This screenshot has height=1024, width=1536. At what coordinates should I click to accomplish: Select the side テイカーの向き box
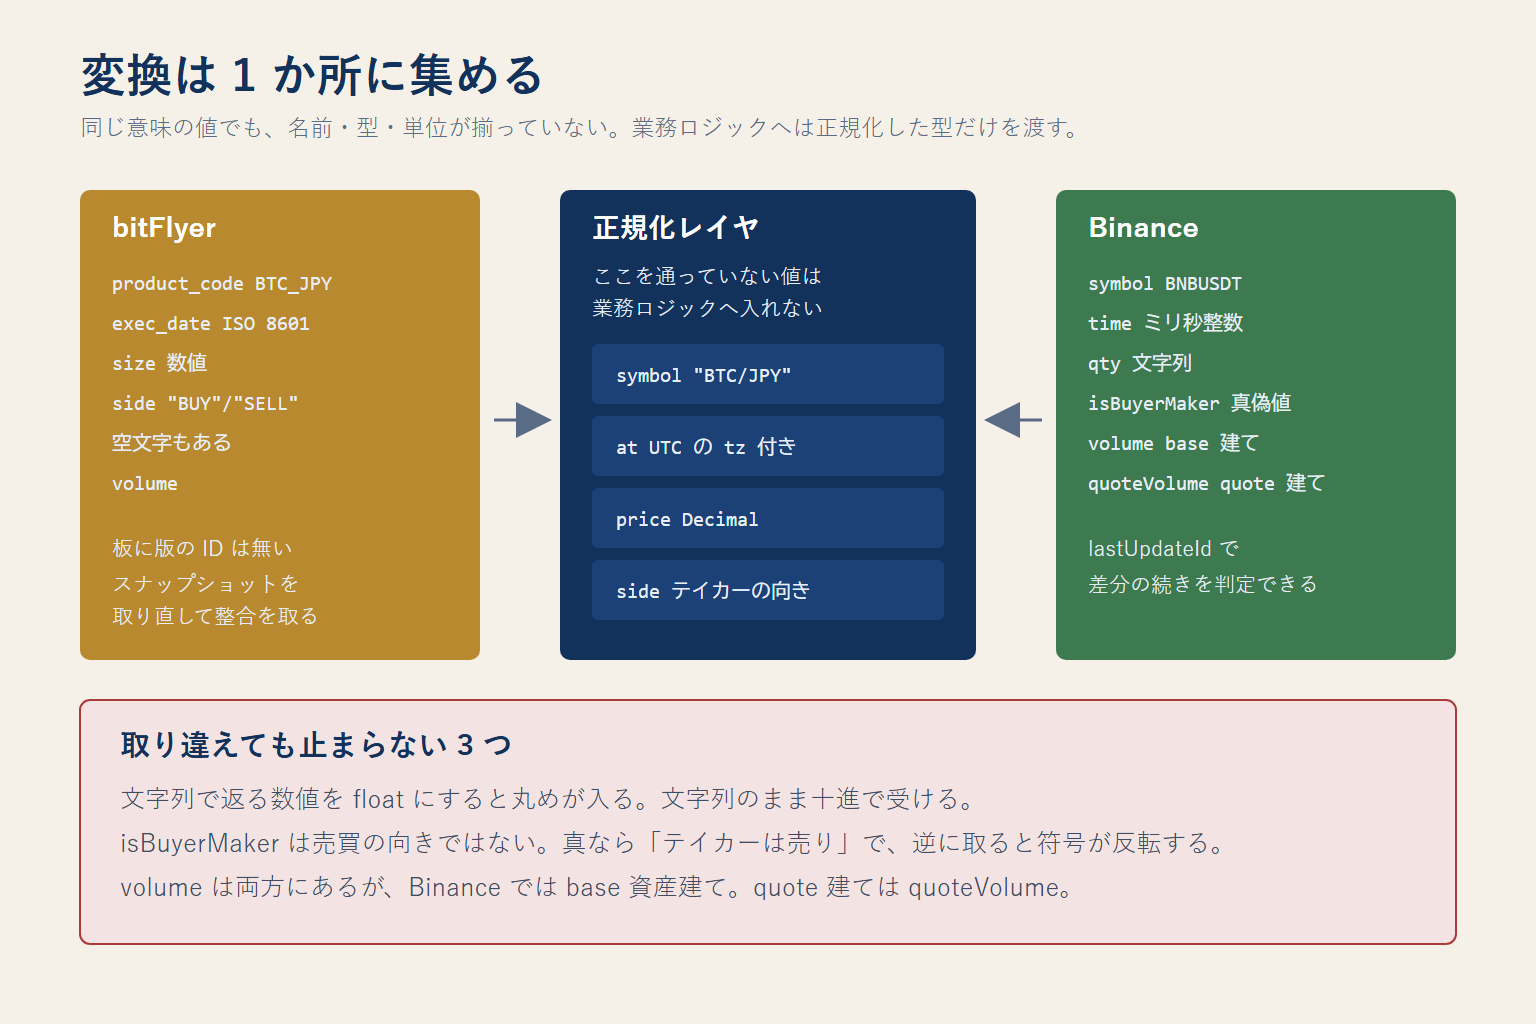click(x=768, y=590)
